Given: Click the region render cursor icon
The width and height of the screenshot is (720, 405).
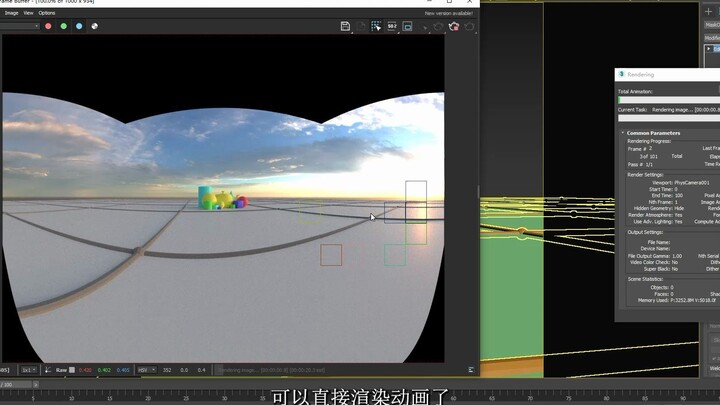Looking at the screenshot, I should 376,26.
